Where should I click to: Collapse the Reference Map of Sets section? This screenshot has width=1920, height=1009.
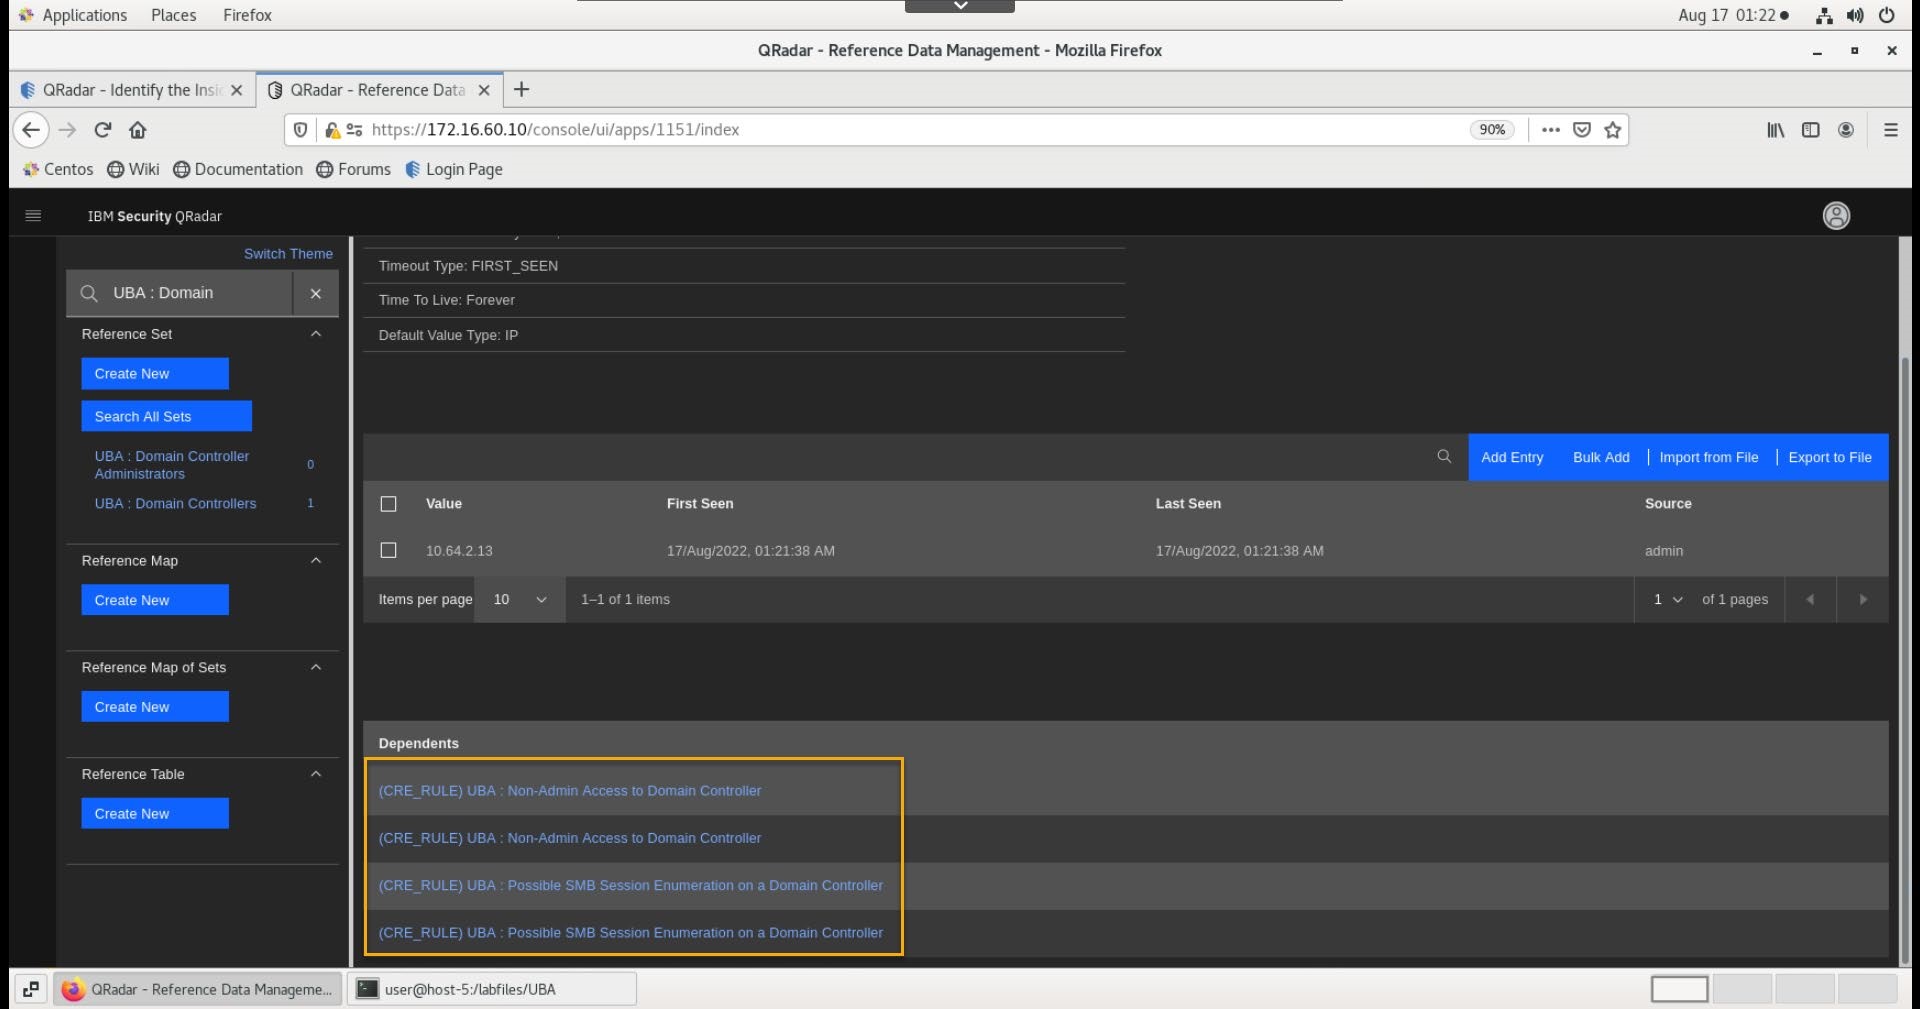[316, 667]
